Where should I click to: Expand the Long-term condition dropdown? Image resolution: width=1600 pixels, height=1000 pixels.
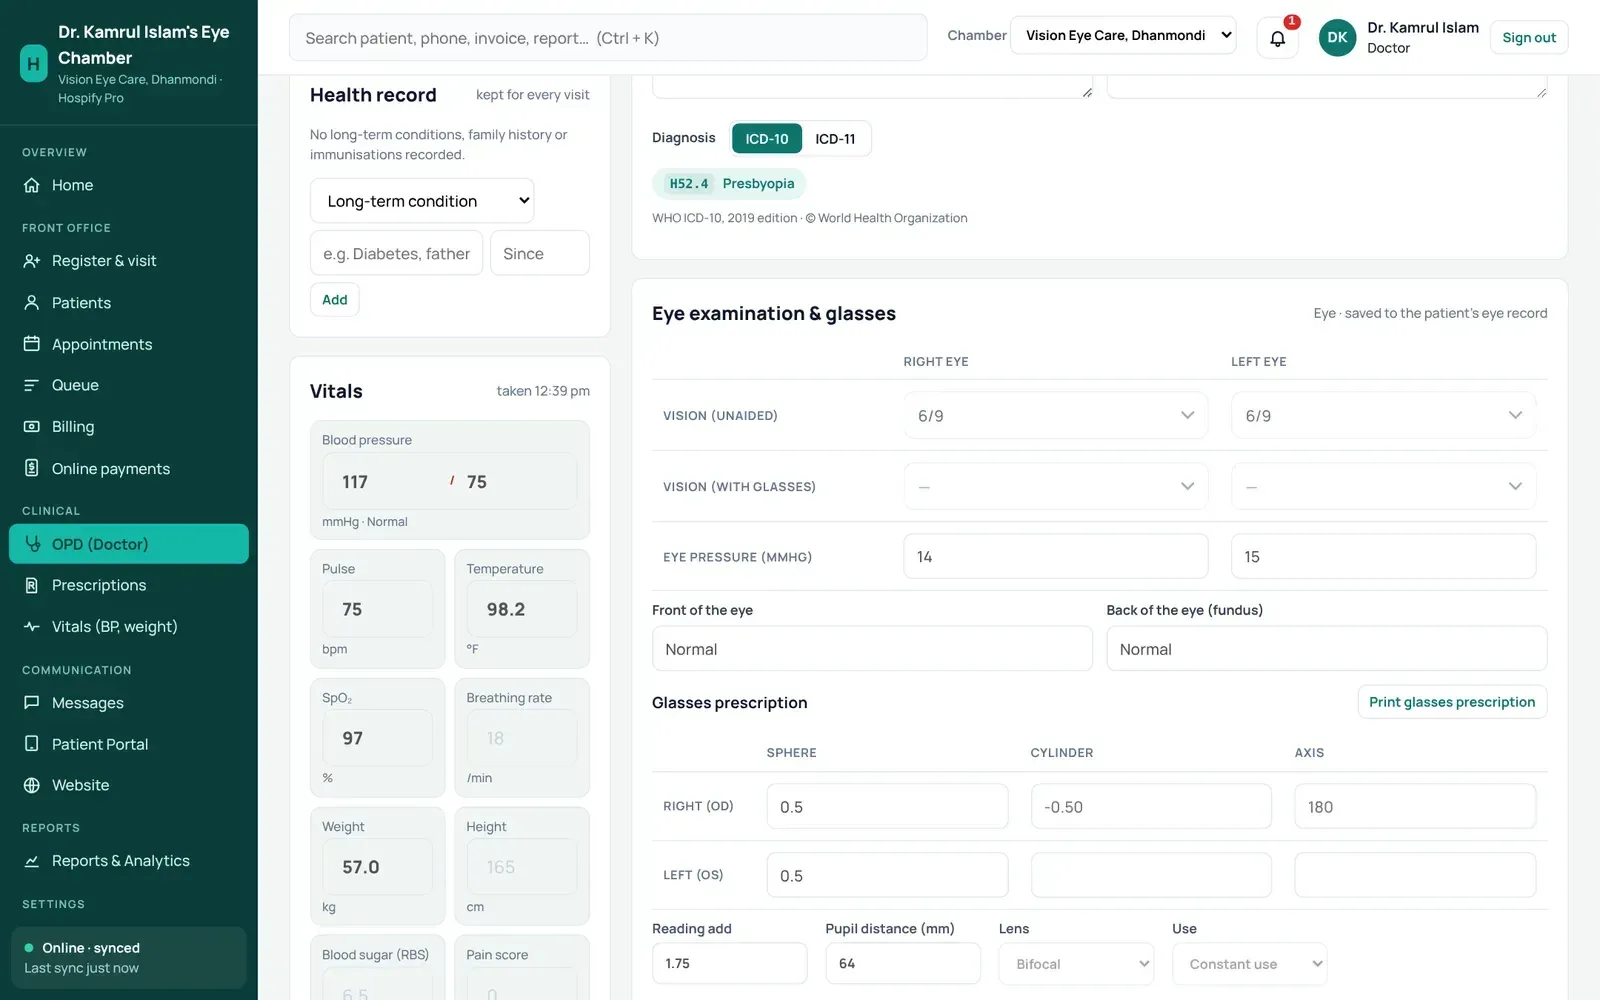click(422, 201)
